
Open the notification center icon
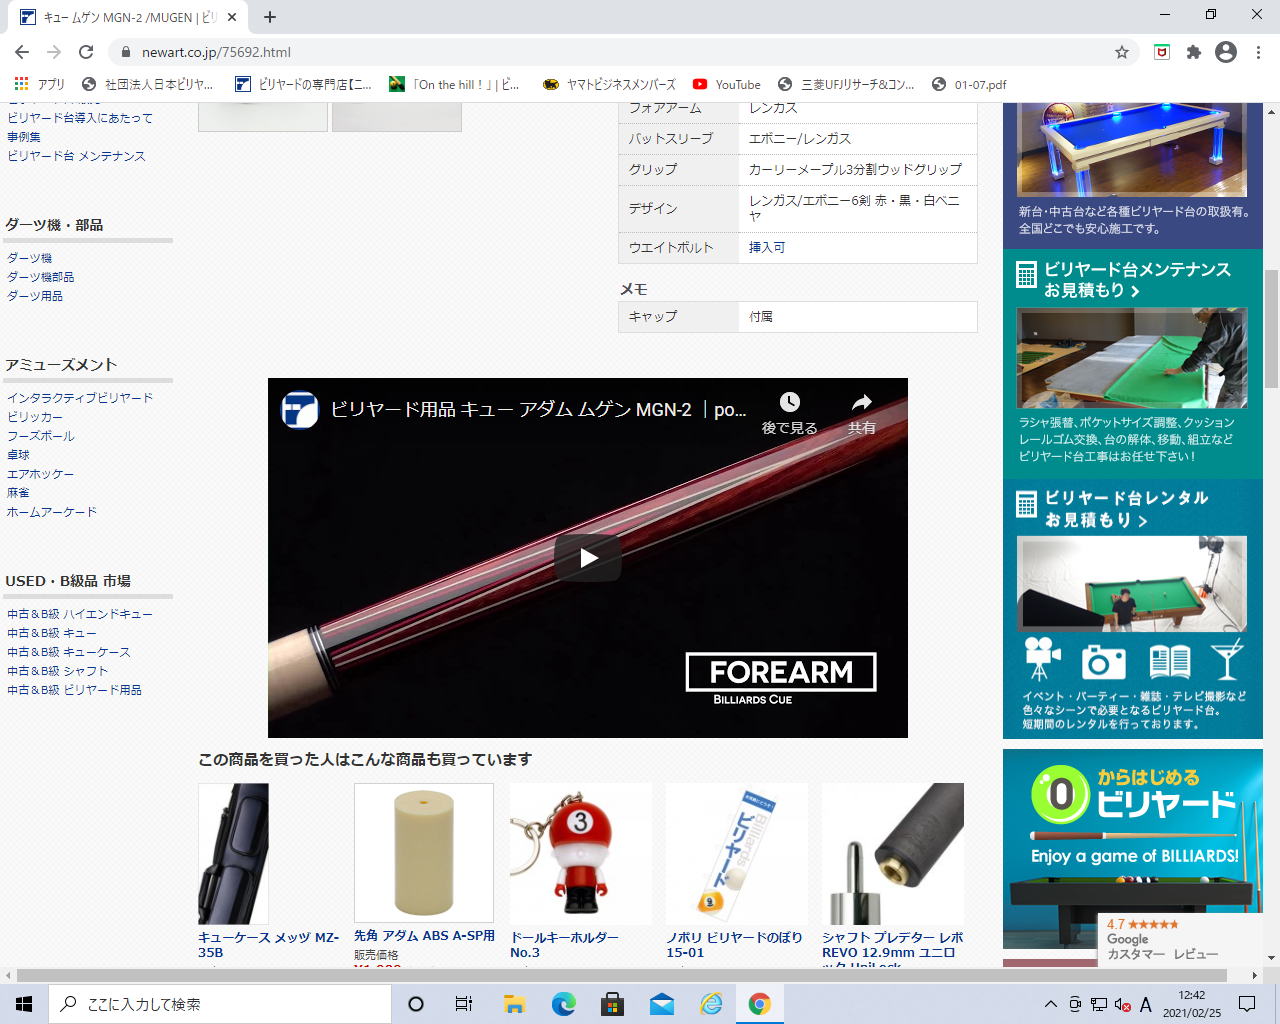coord(1247,1004)
